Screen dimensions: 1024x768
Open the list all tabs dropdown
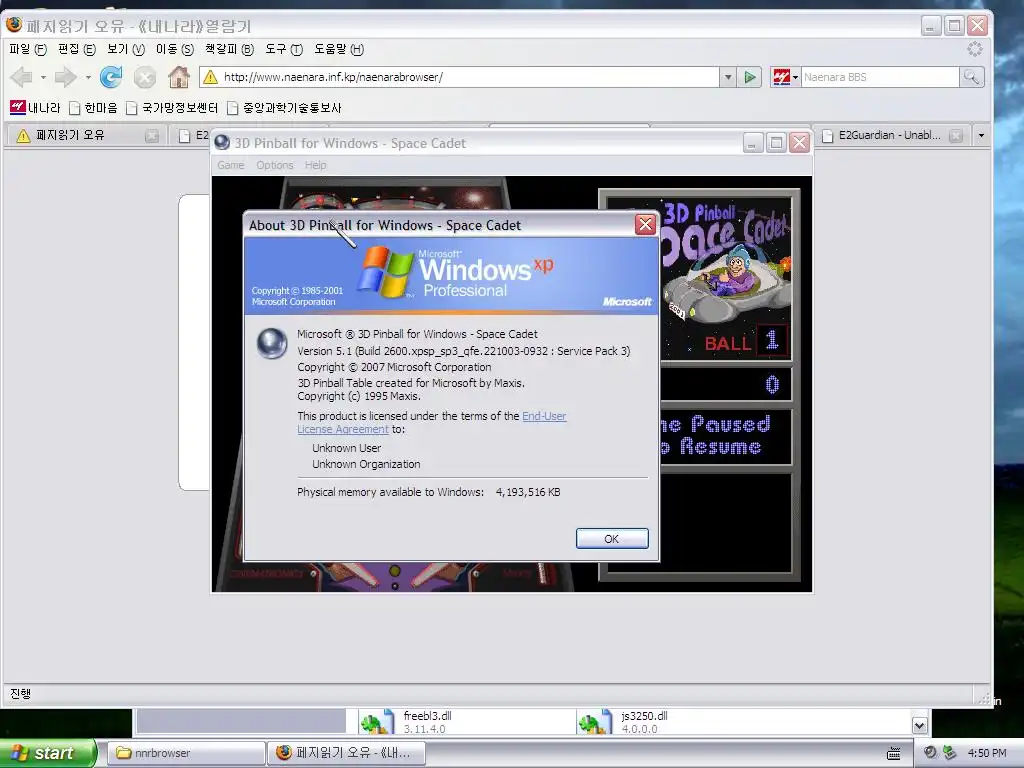pos(981,136)
